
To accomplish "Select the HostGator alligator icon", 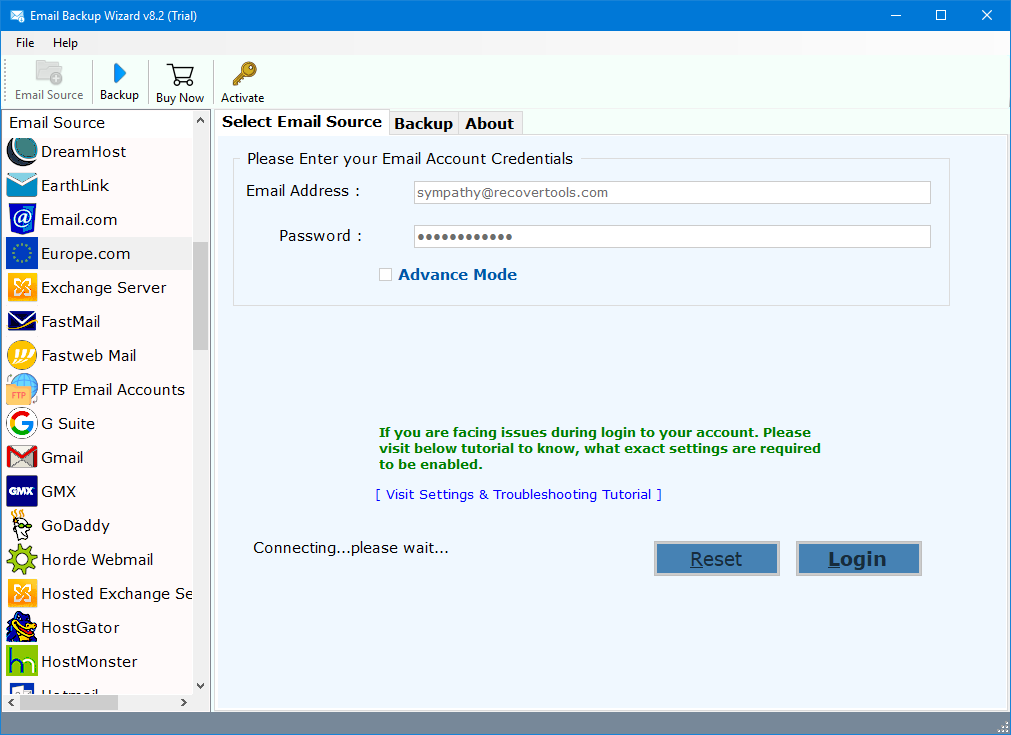I will pyautogui.click(x=22, y=627).
